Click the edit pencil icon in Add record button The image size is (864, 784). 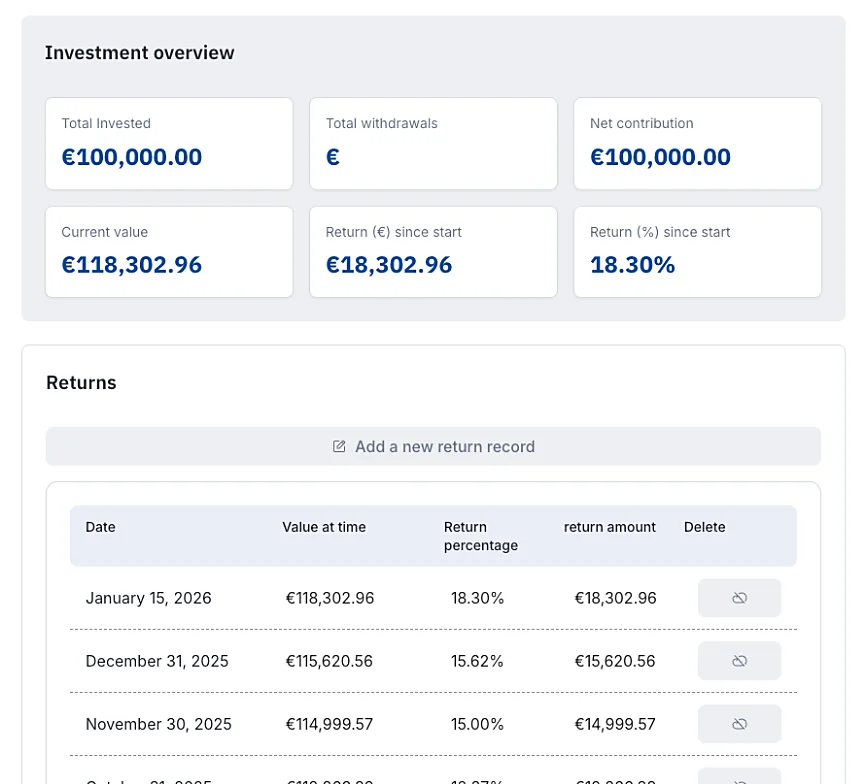point(339,446)
